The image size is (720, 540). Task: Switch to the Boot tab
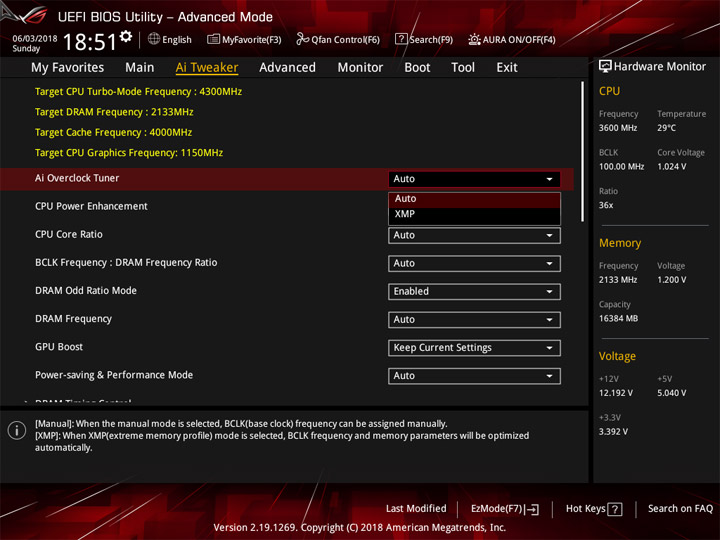coord(417,68)
